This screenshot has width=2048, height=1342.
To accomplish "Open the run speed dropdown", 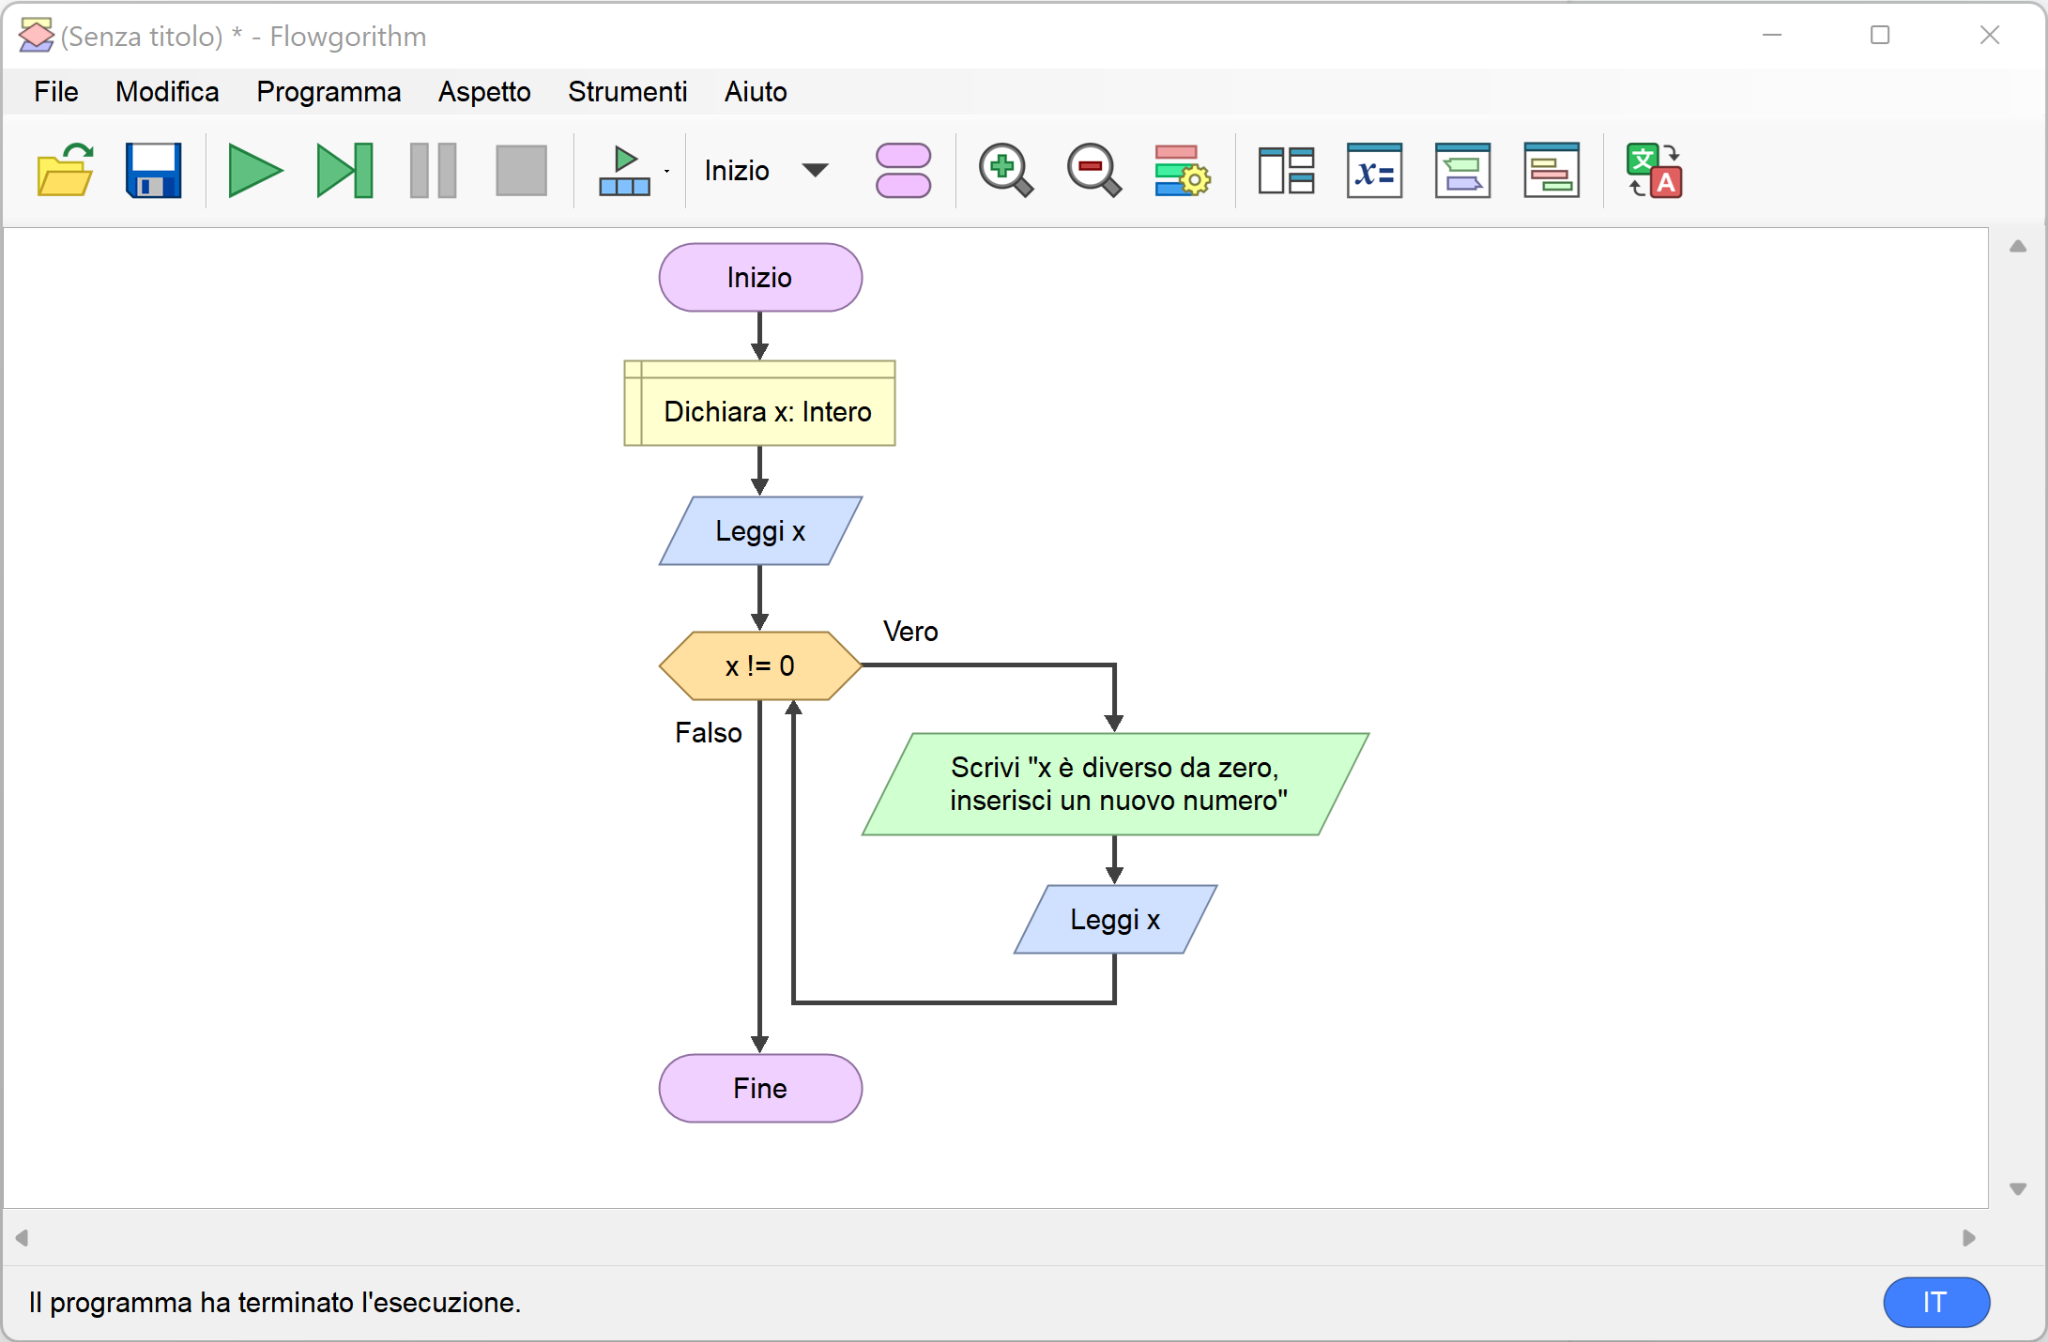I will [632, 171].
